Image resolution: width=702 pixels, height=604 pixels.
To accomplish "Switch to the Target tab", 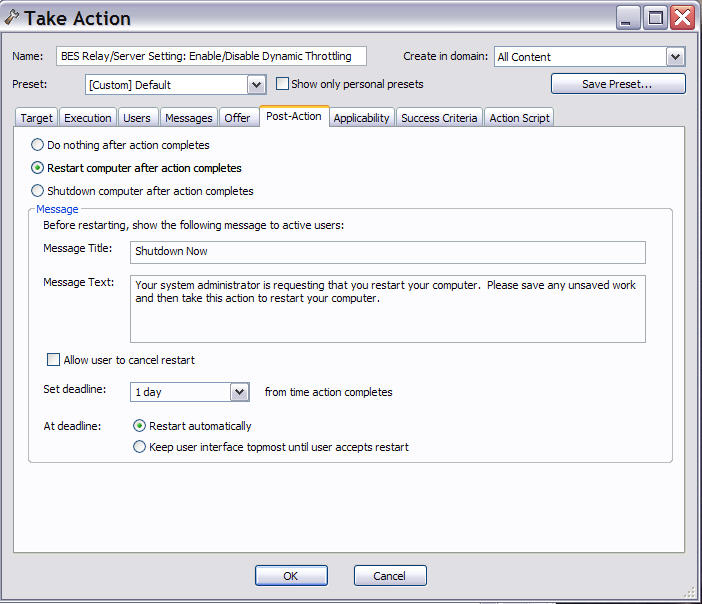I will (x=37, y=118).
